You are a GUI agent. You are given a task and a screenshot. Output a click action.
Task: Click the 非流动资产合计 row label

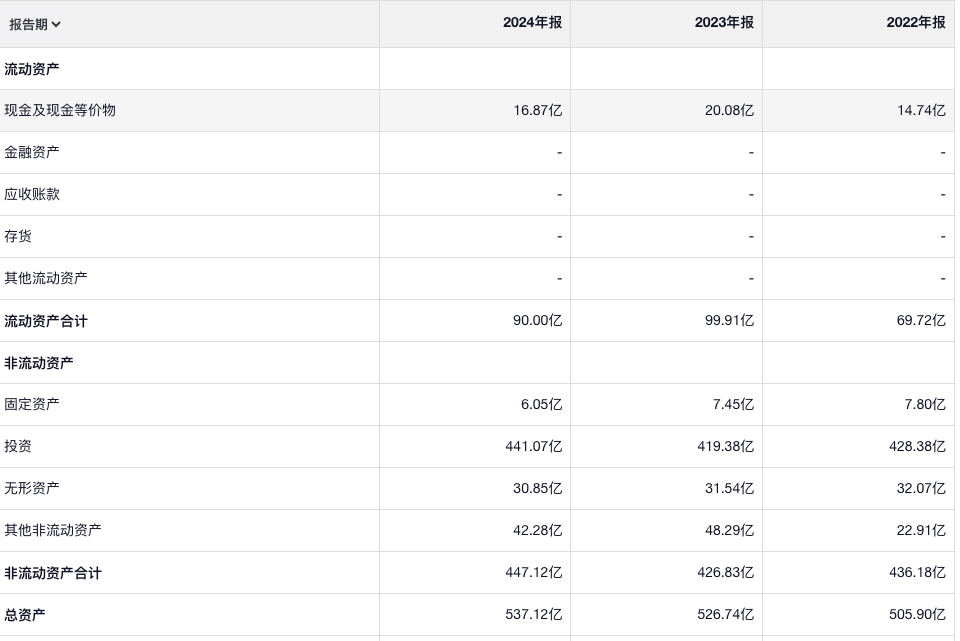click(53, 573)
